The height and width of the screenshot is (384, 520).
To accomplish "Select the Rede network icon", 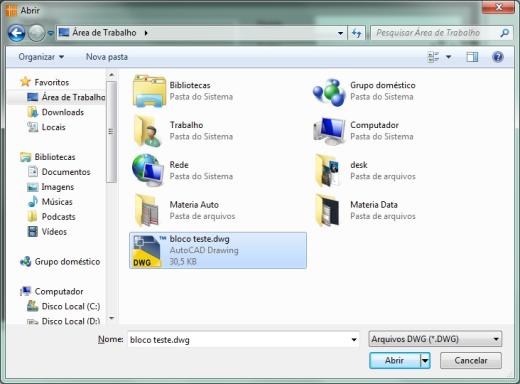I will (148, 170).
